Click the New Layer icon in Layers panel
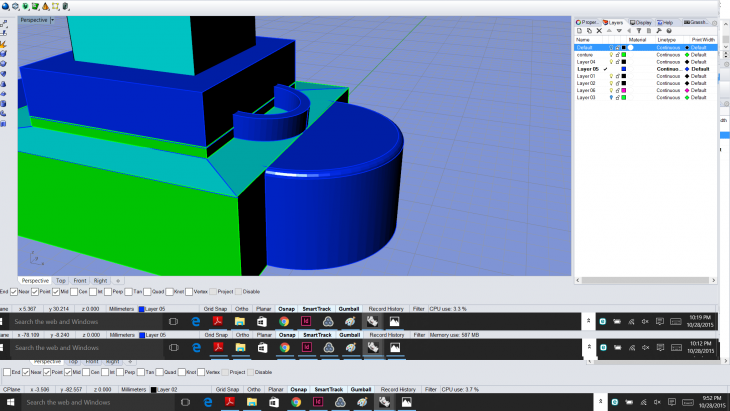The height and width of the screenshot is (411, 730). point(580,33)
